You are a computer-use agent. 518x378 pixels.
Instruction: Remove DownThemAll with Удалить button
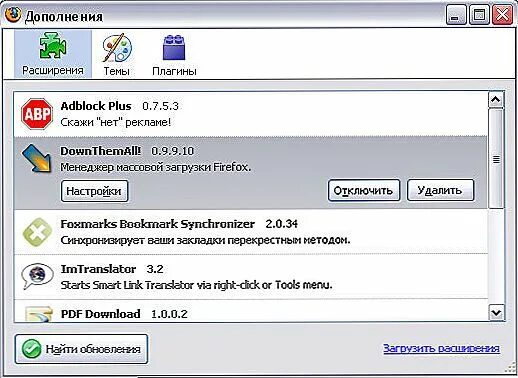440,190
